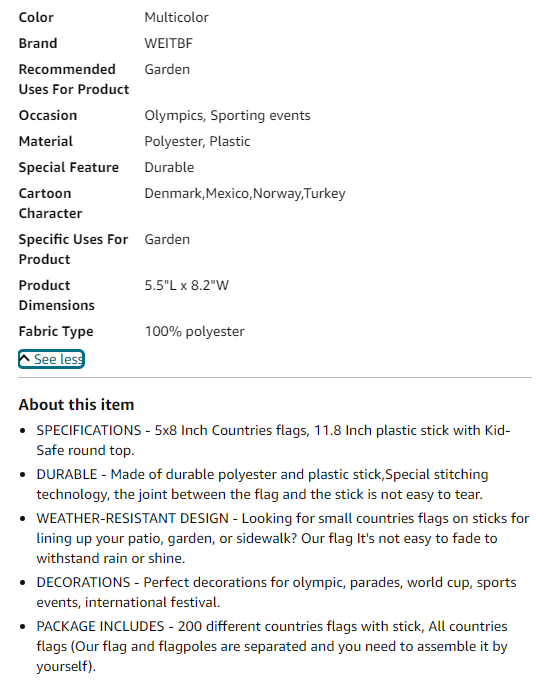Click the PACKAGE INCLUDES bullet text

tap(272, 646)
